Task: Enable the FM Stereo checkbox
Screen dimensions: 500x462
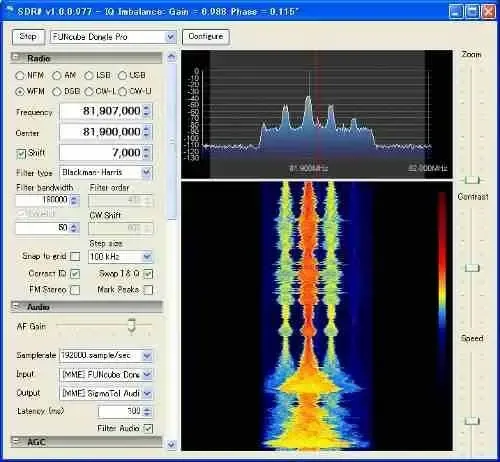Action: (x=76, y=290)
